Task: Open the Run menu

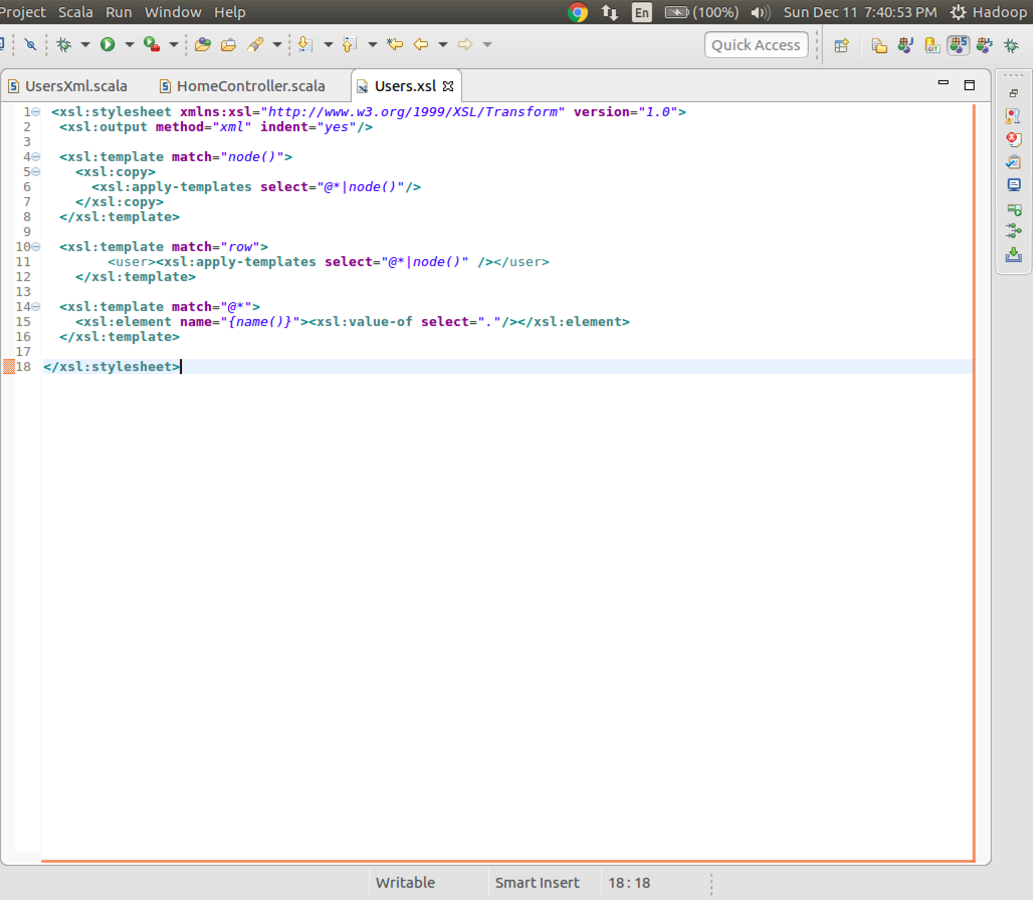Action: coord(119,12)
